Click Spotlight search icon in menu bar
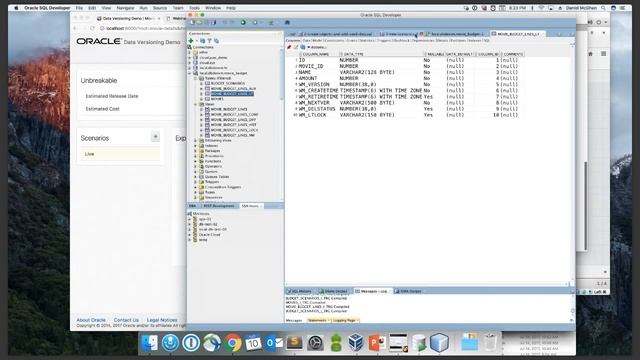 [x=603, y=8]
